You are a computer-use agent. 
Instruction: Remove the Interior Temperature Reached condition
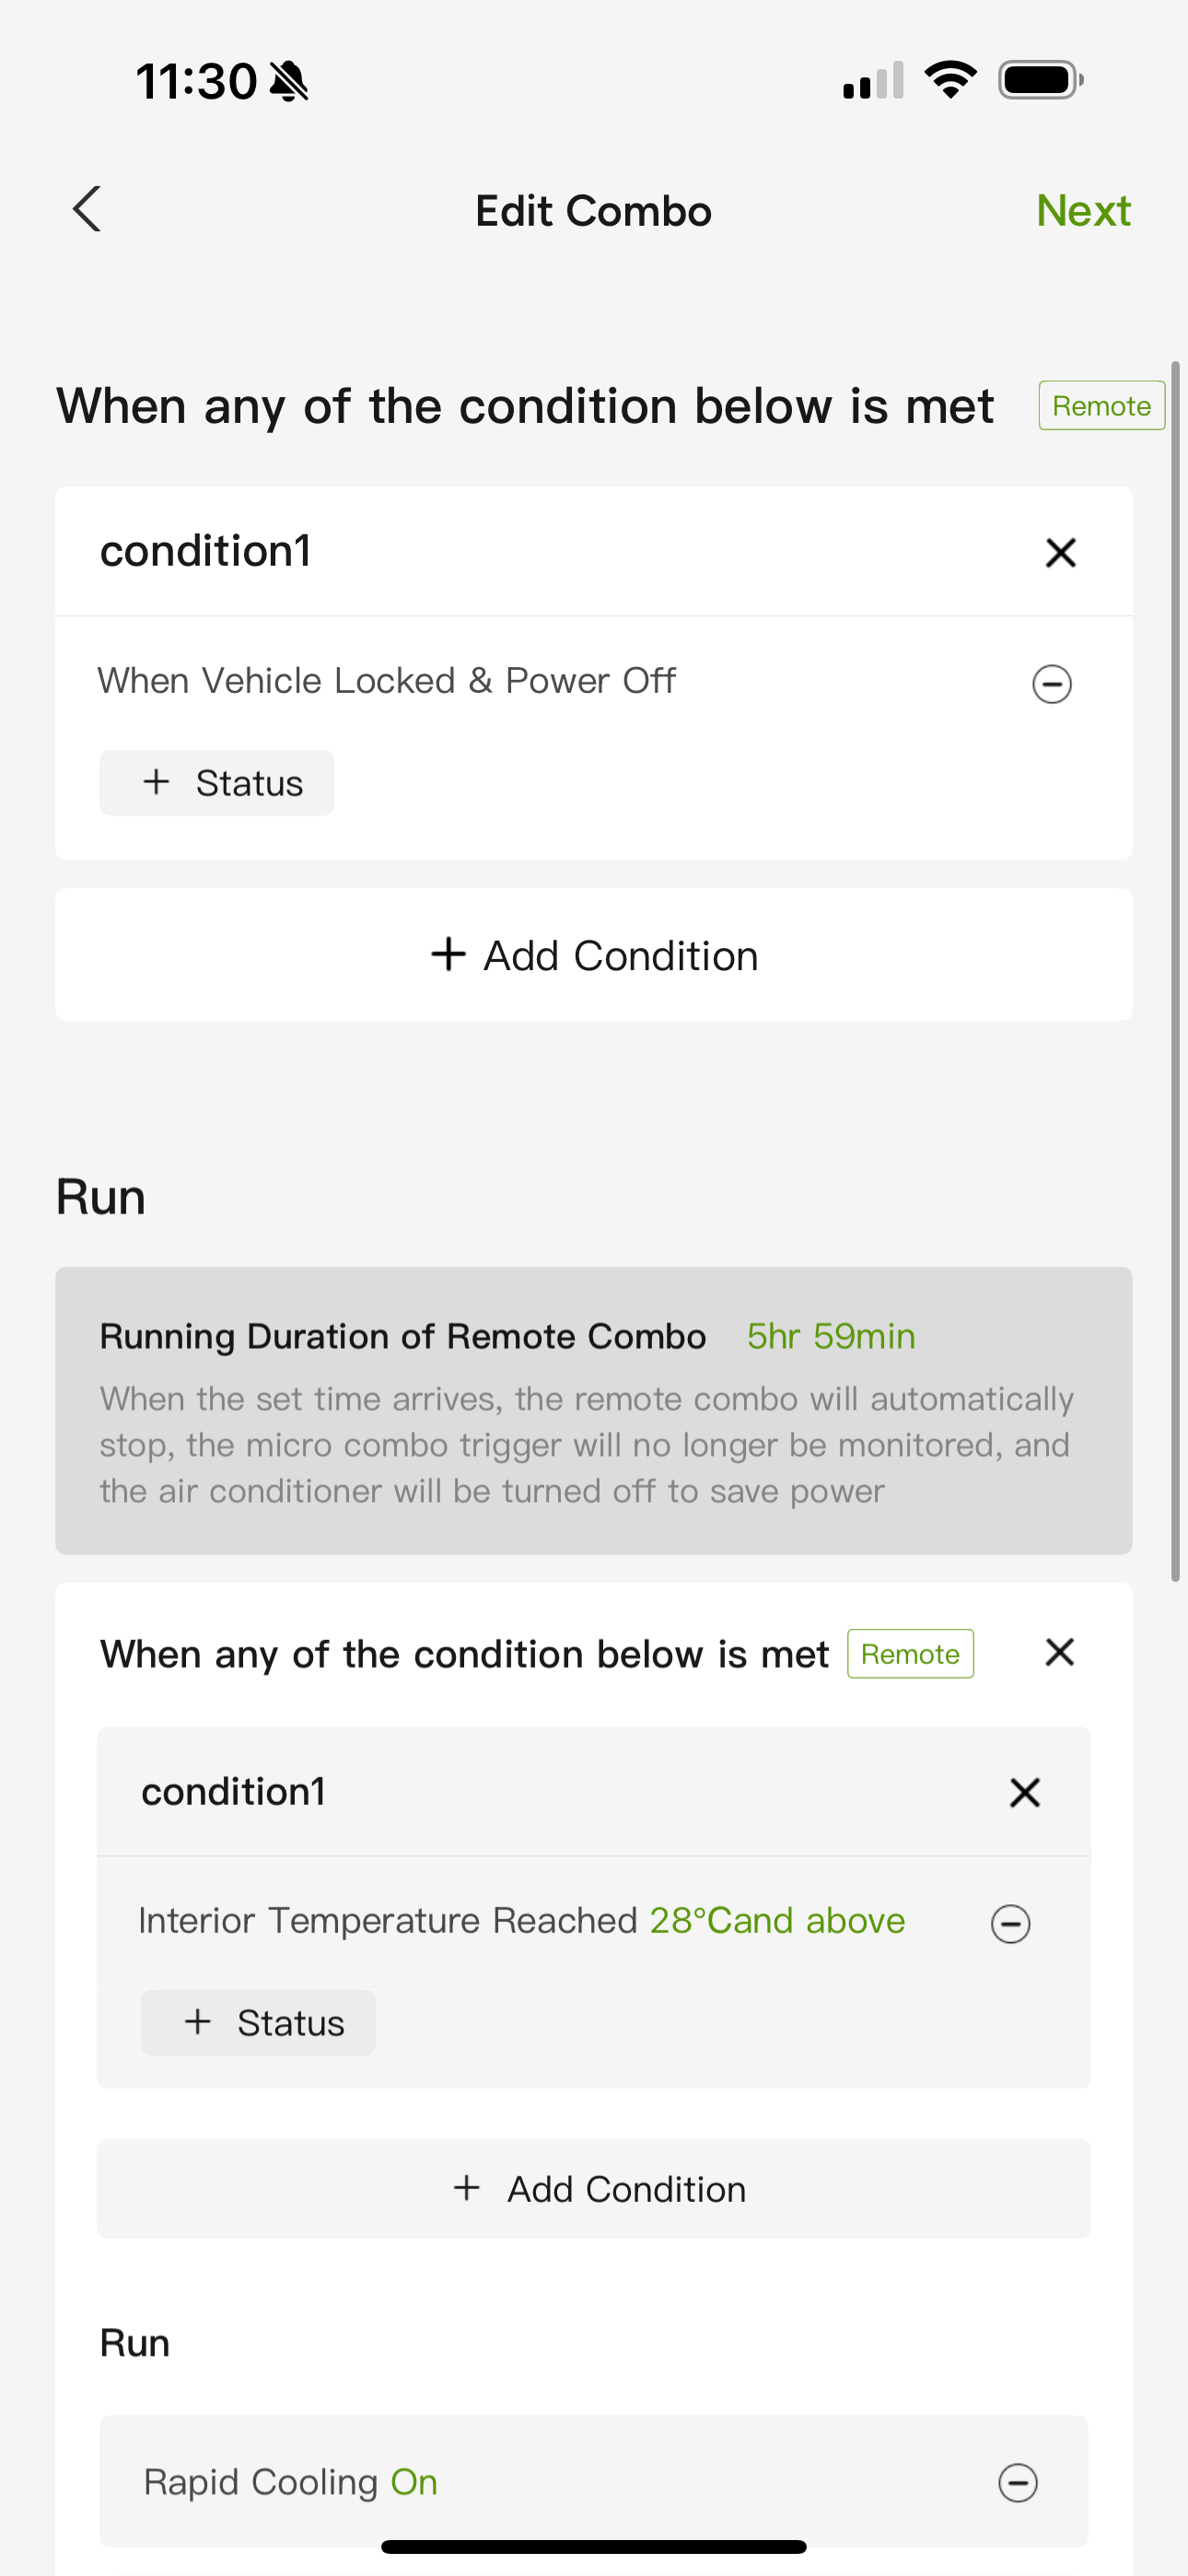1010,1923
